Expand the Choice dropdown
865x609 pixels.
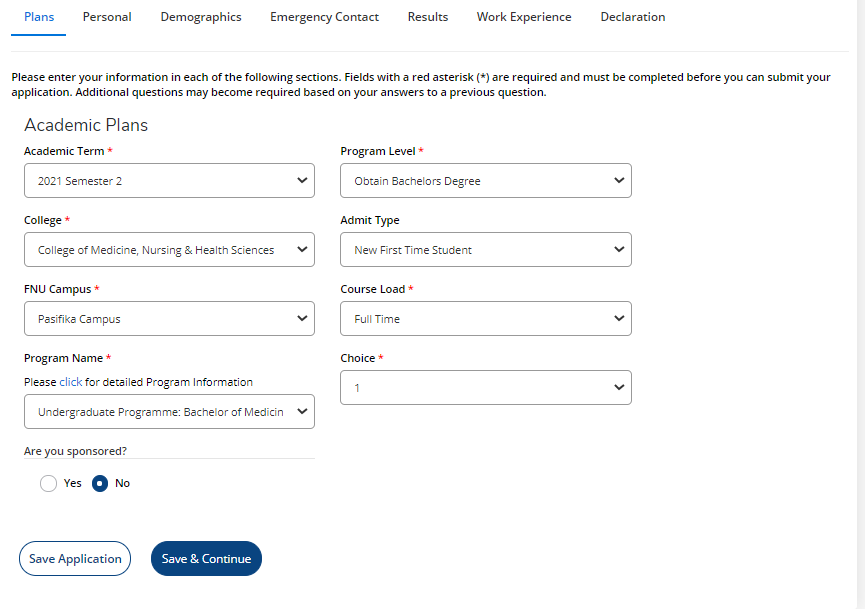pos(486,388)
